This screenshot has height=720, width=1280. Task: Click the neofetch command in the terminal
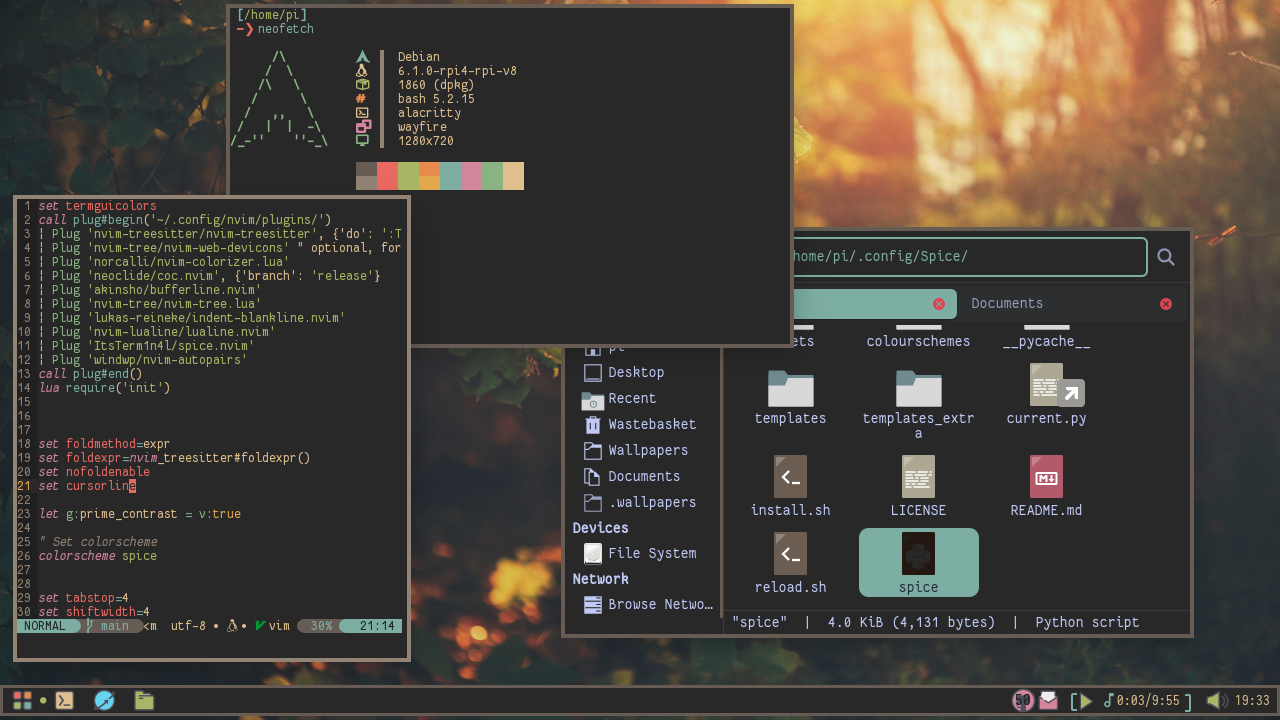tap(286, 29)
